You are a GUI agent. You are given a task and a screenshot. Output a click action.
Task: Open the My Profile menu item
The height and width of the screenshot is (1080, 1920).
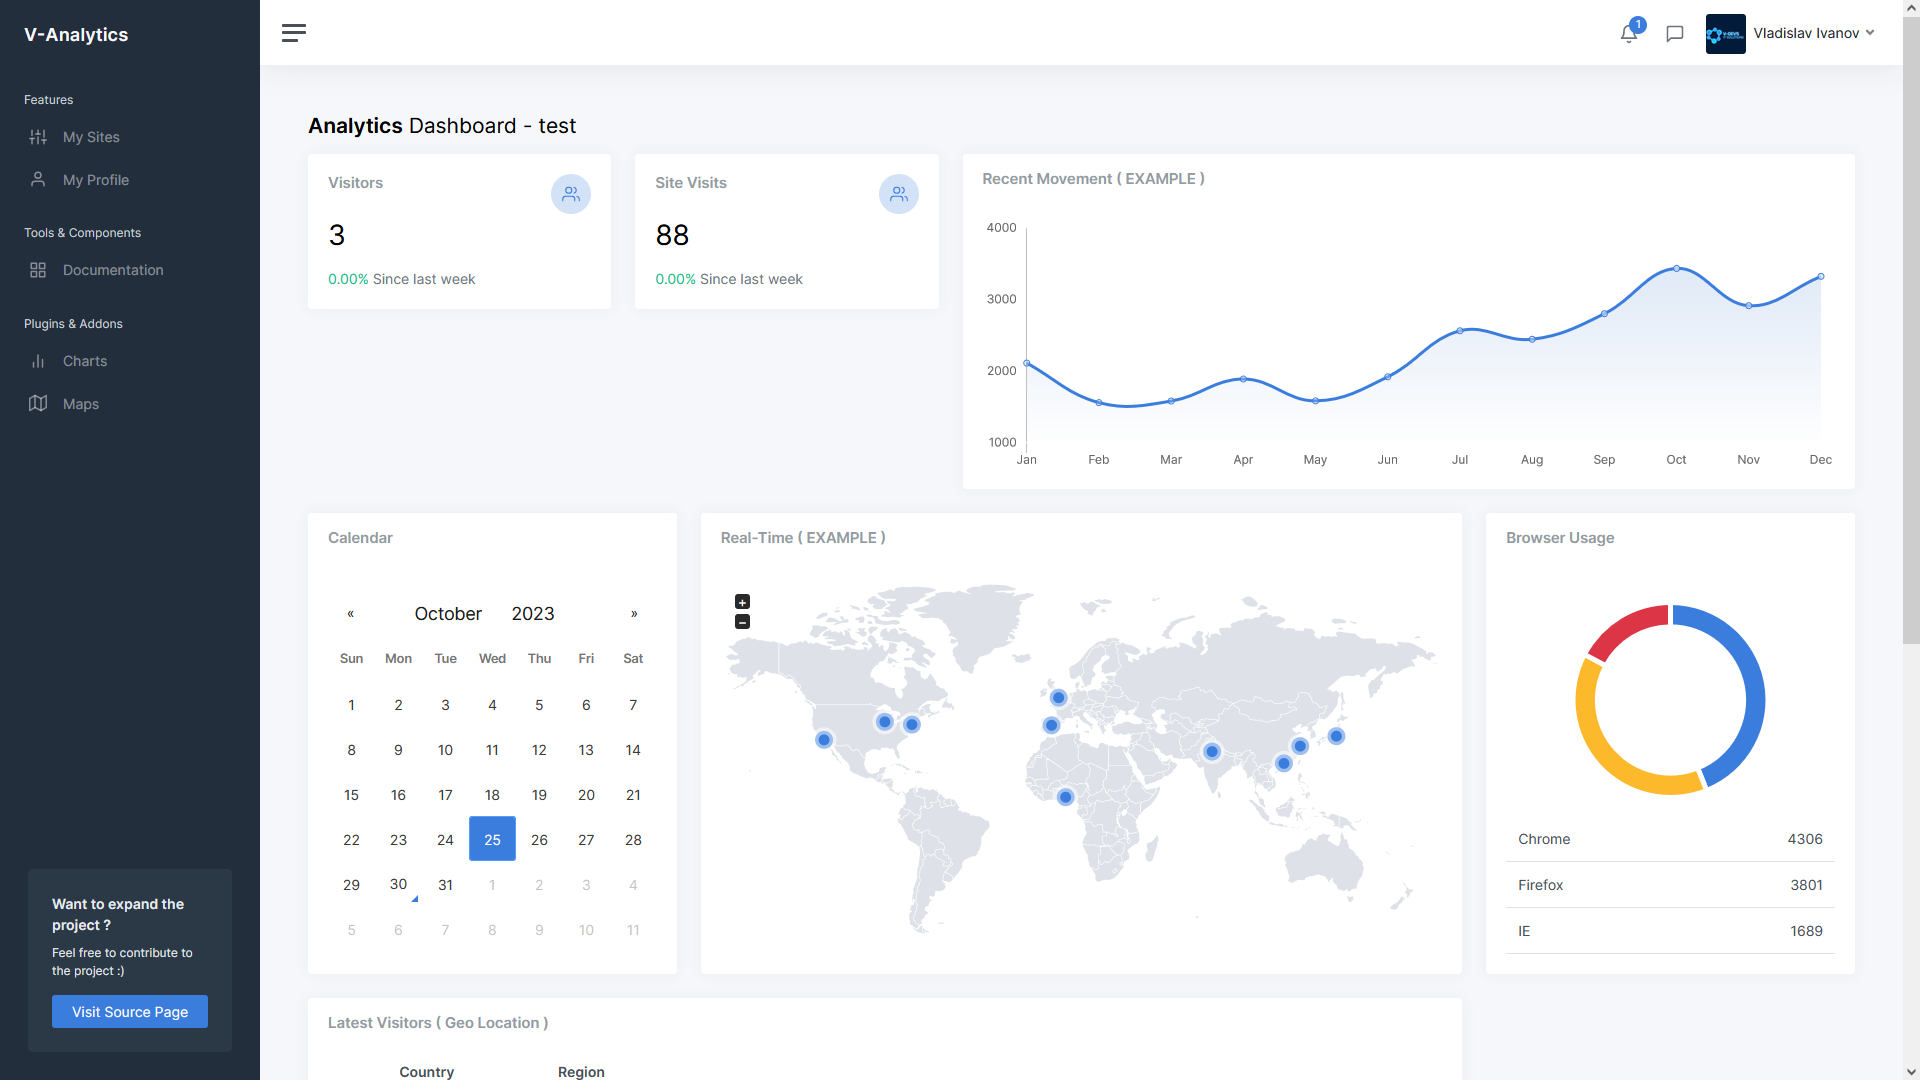[95, 180]
